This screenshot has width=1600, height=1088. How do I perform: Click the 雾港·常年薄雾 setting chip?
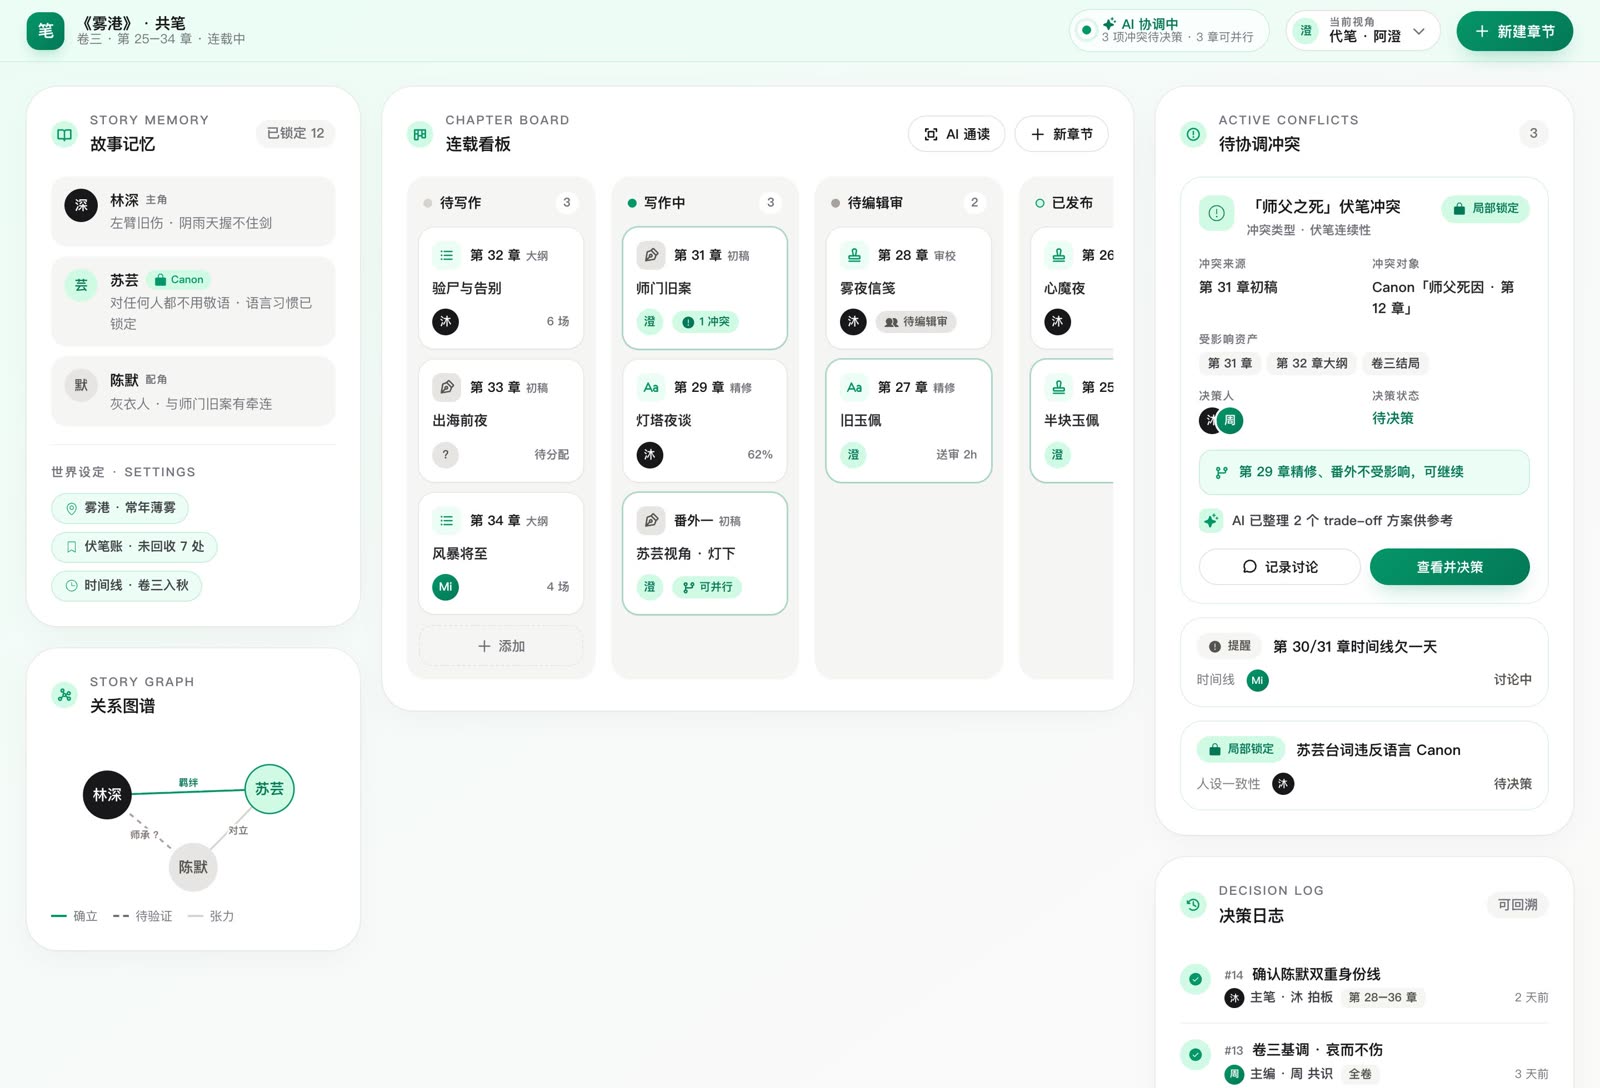(120, 508)
